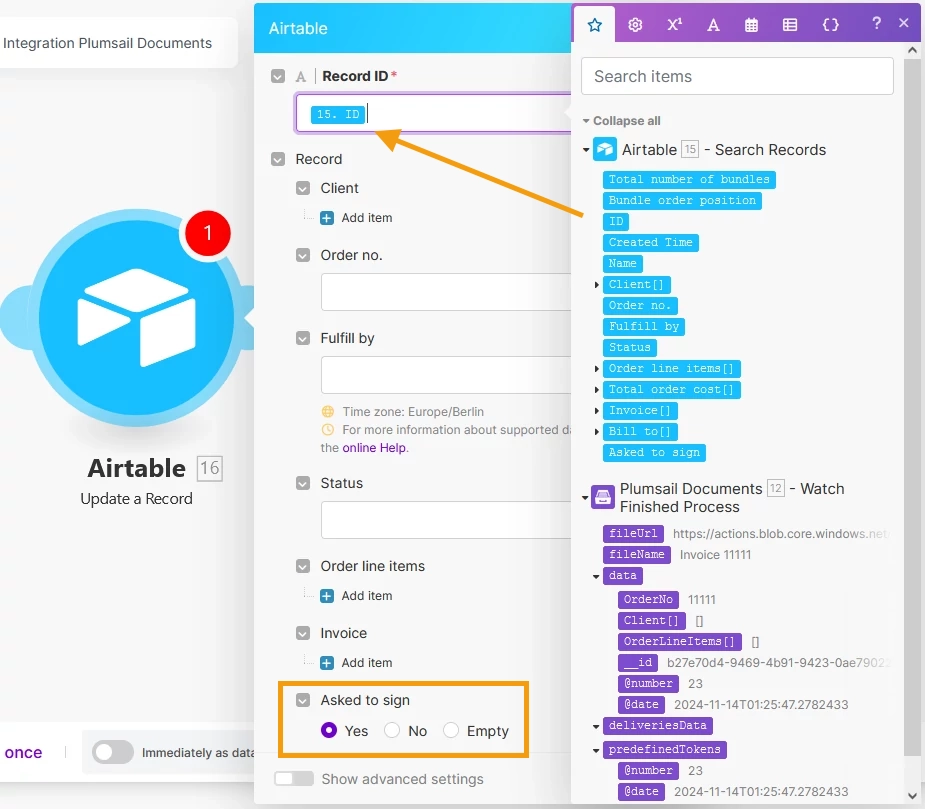Image resolution: width=925 pixels, height=809 pixels.
Task: Select the Created Time pill
Action: point(651,243)
